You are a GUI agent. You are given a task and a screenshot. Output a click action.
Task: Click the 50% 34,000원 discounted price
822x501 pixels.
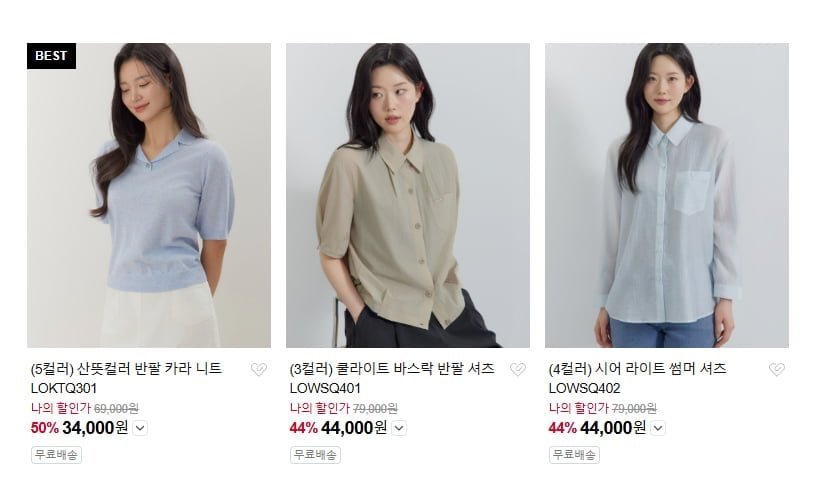click(79, 428)
